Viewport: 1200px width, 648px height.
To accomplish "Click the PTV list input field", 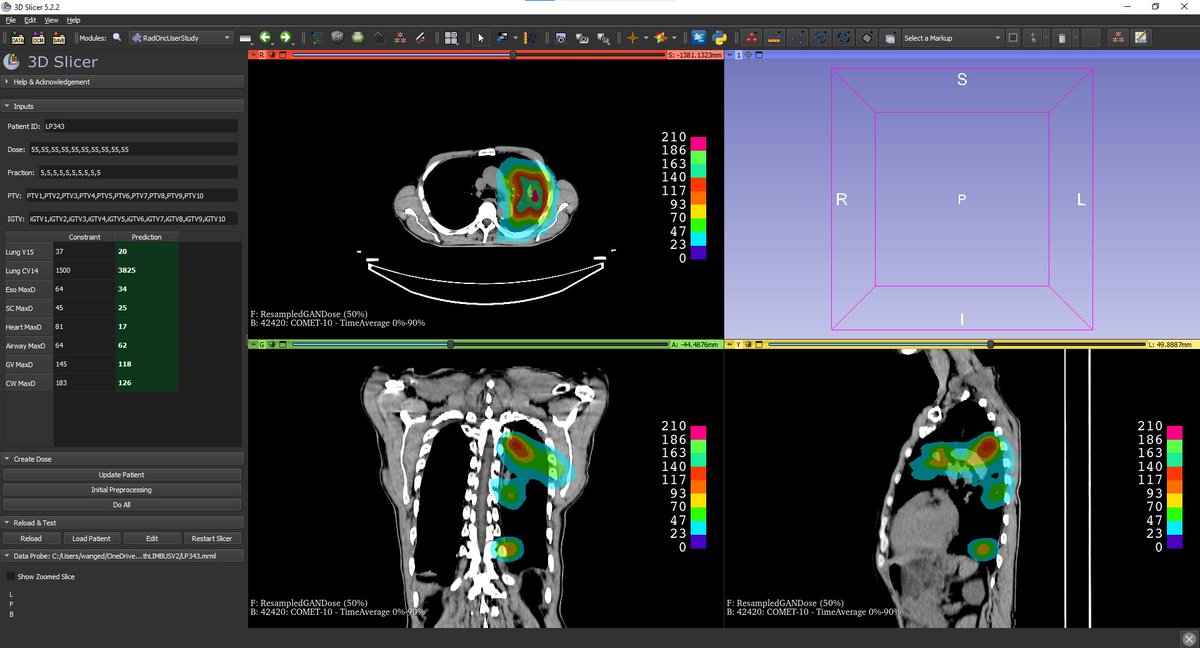I will 132,195.
